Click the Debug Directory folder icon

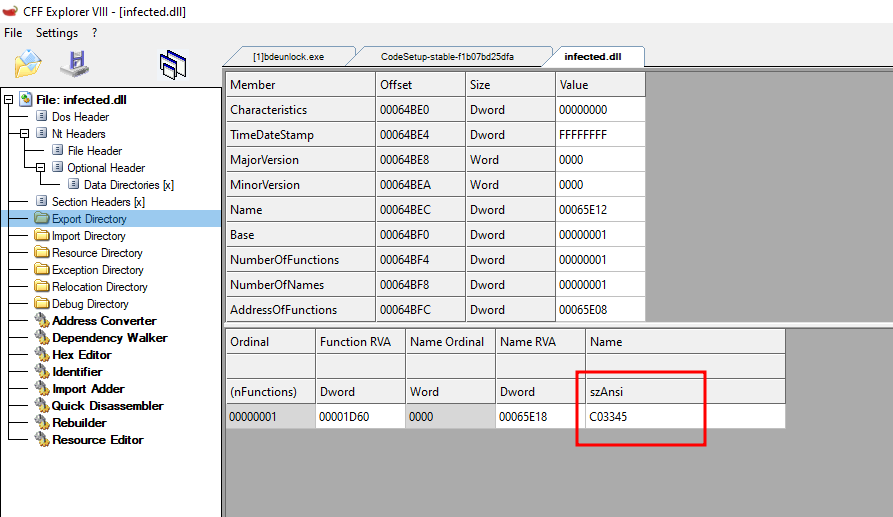coord(42,304)
